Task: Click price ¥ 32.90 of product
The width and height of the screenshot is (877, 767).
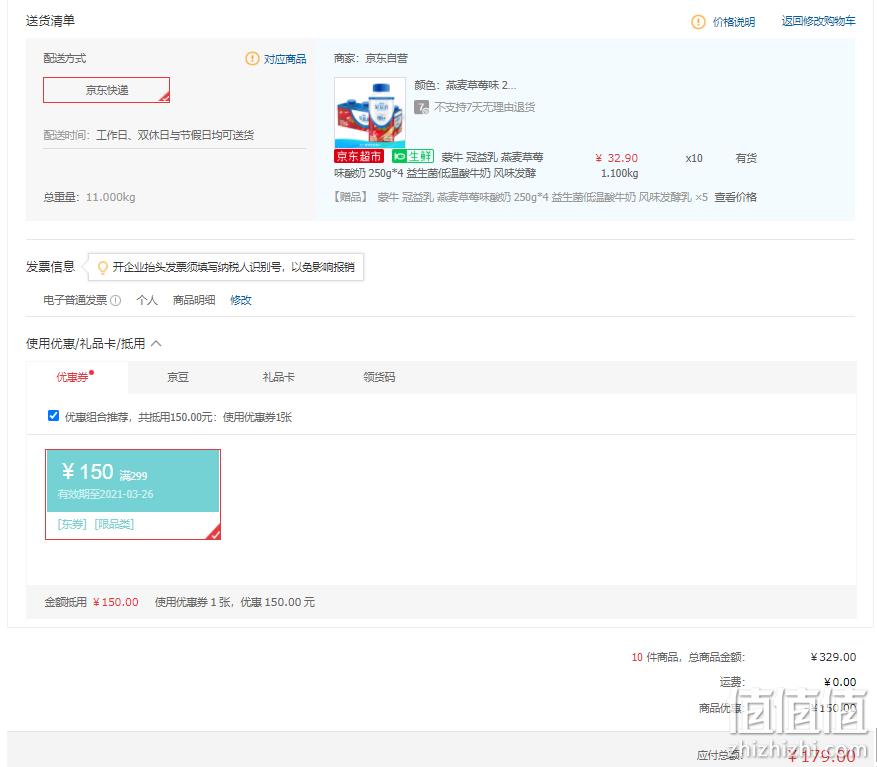Action: [x=616, y=158]
